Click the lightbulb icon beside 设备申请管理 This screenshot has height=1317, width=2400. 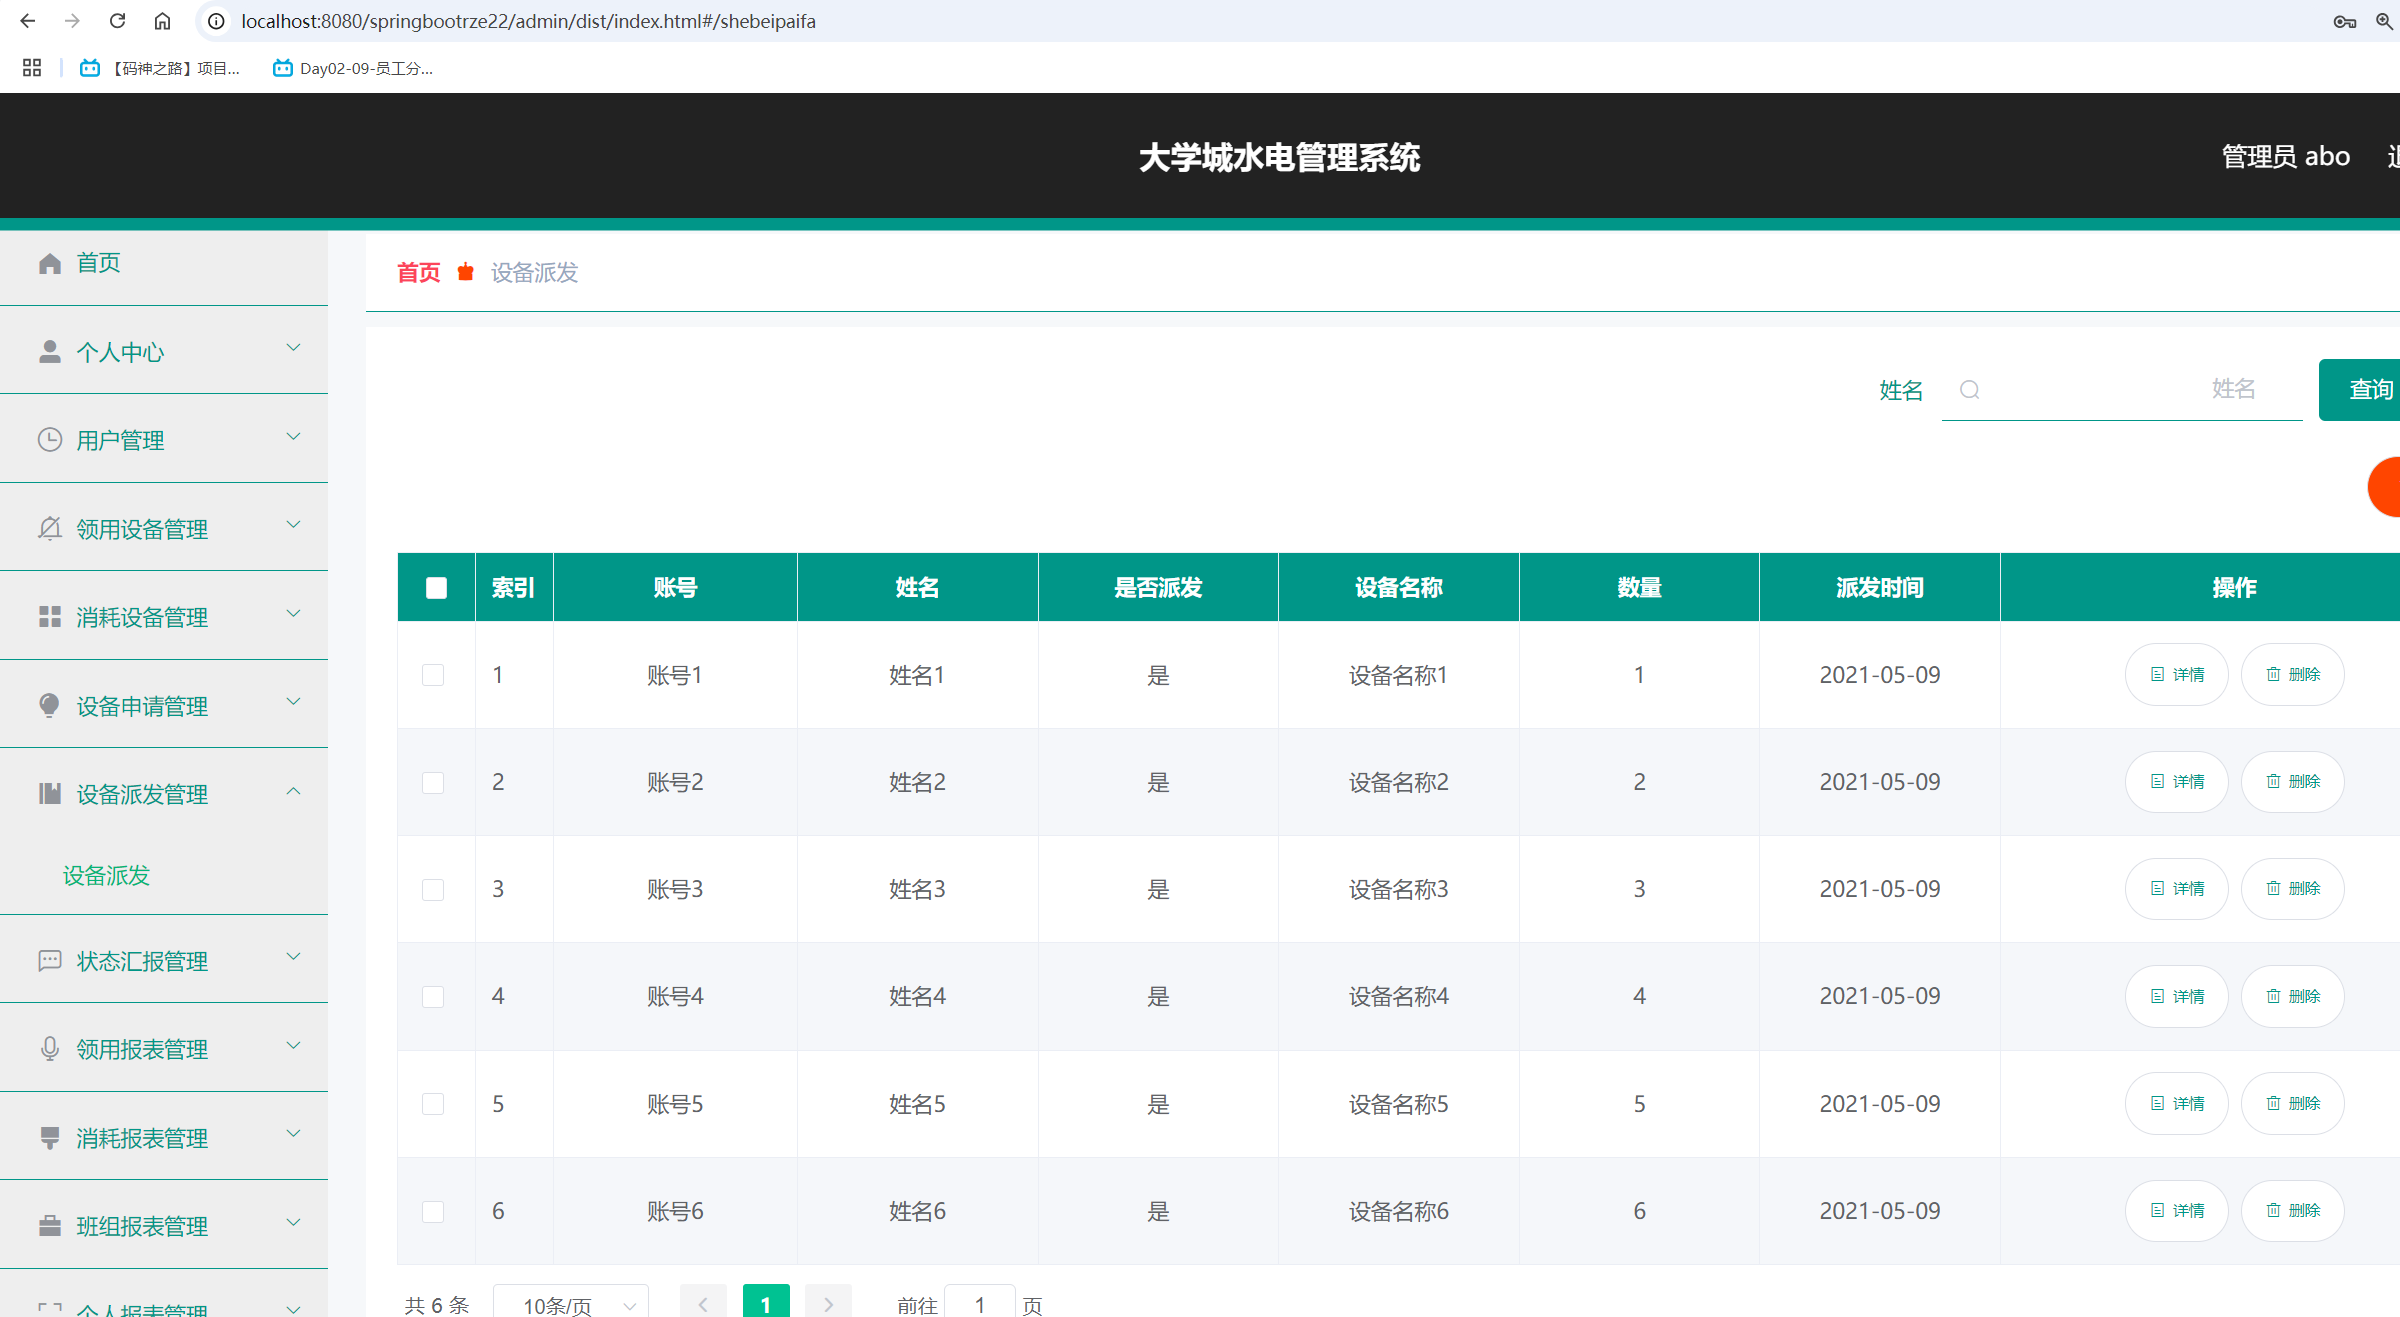coord(50,705)
